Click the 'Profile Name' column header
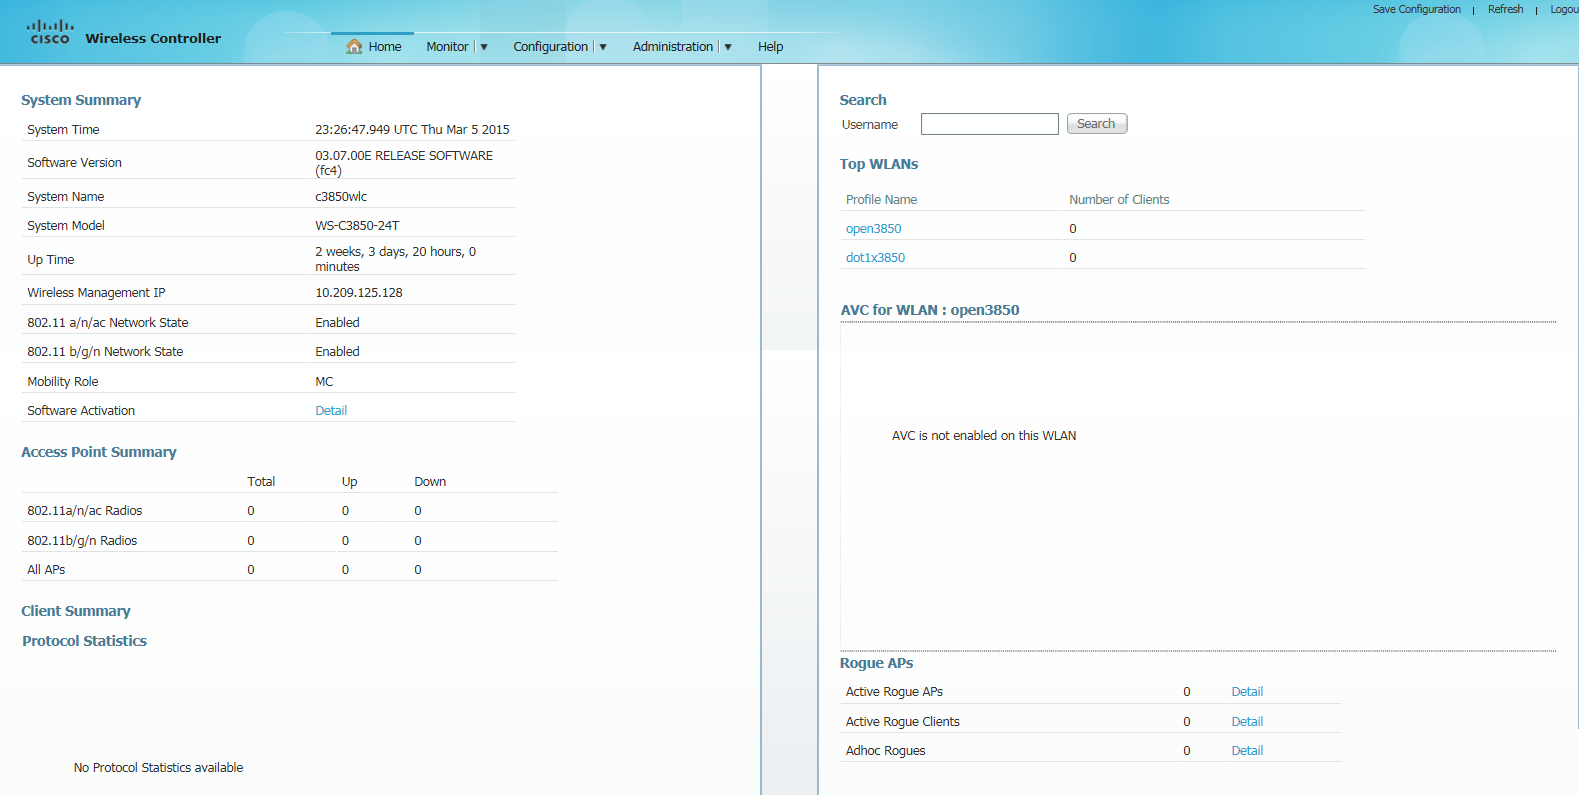 (x=881, y=200)
